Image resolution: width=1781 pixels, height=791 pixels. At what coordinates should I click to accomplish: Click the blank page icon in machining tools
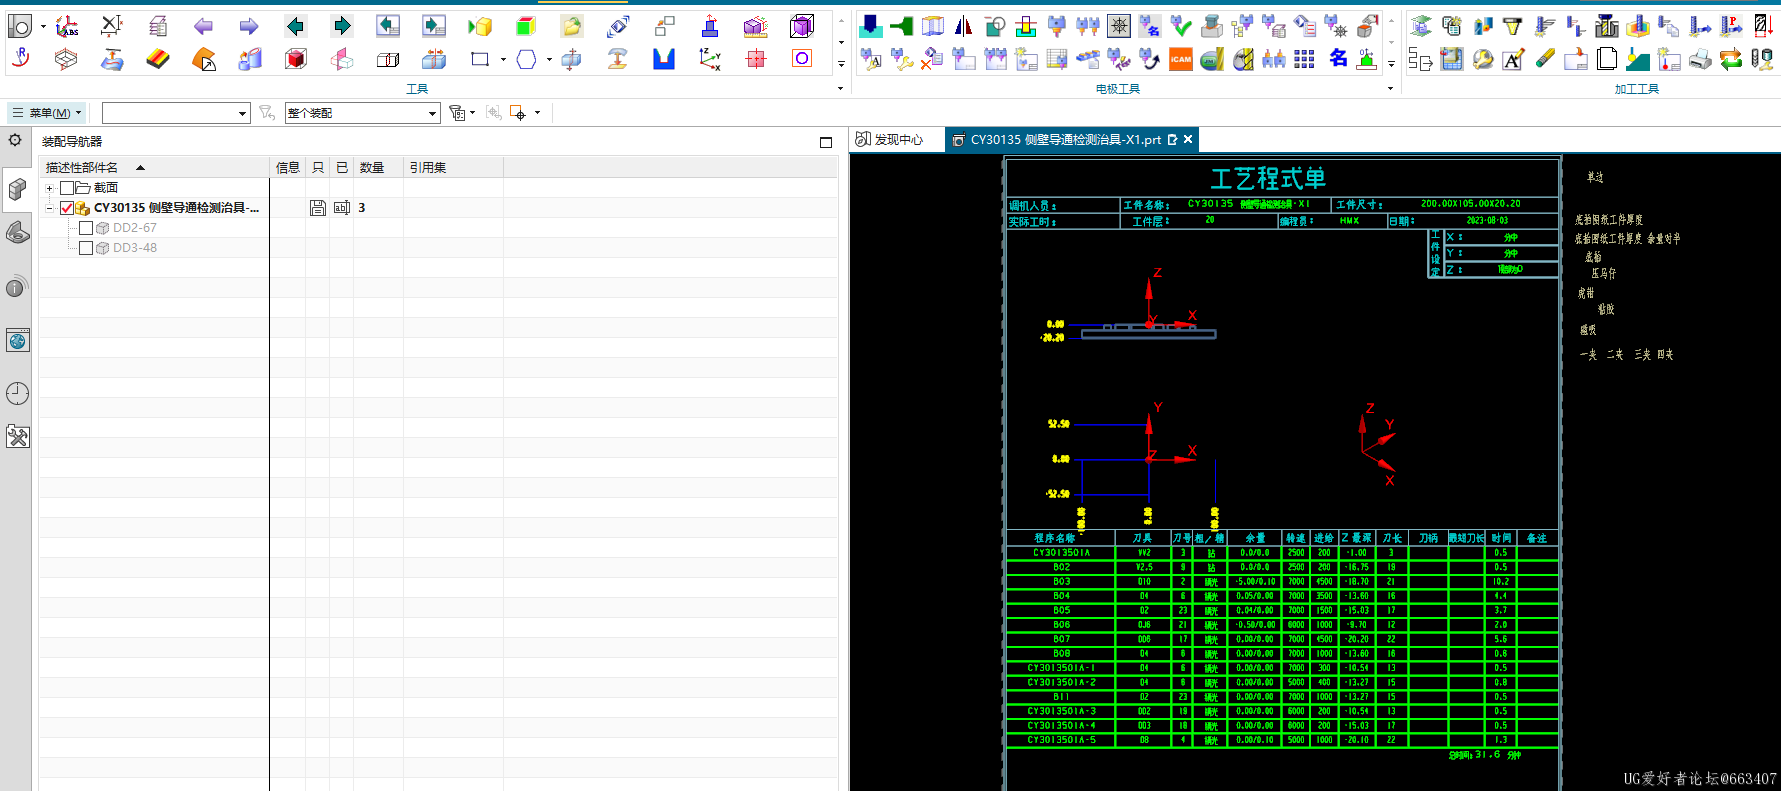(x=1607, y=60)
